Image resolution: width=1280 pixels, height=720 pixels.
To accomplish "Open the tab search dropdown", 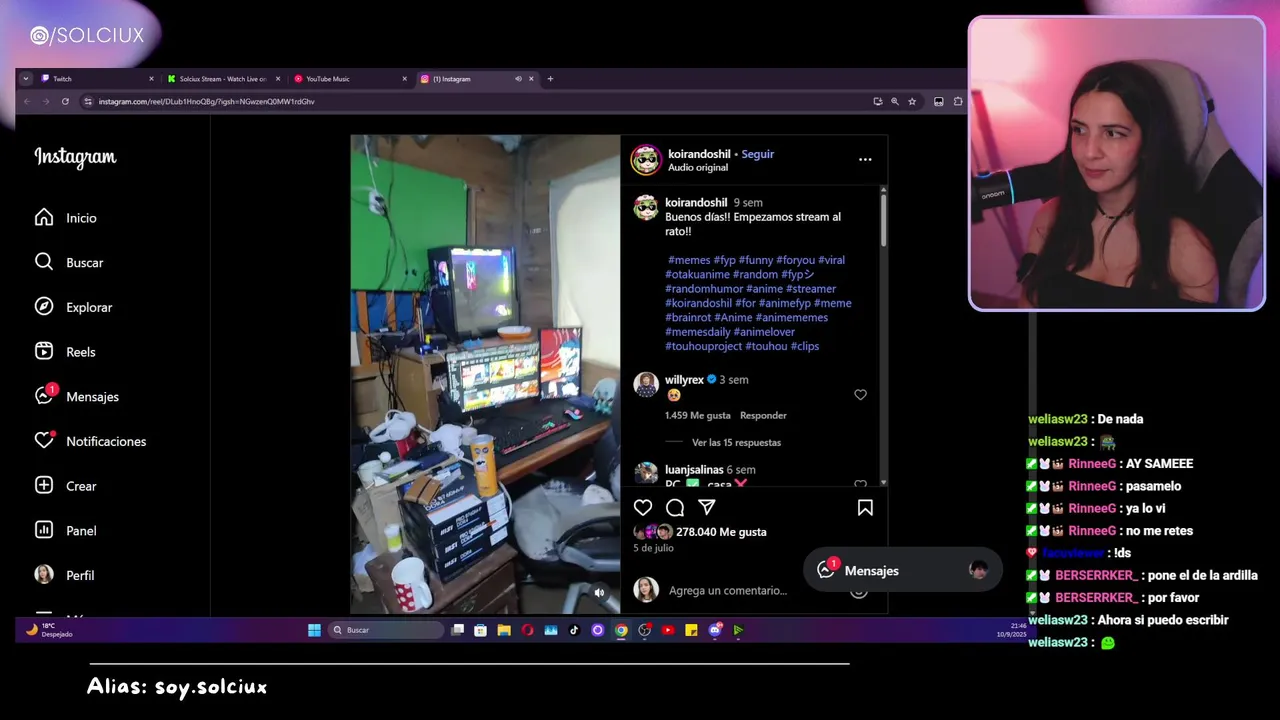I will 25,79.
